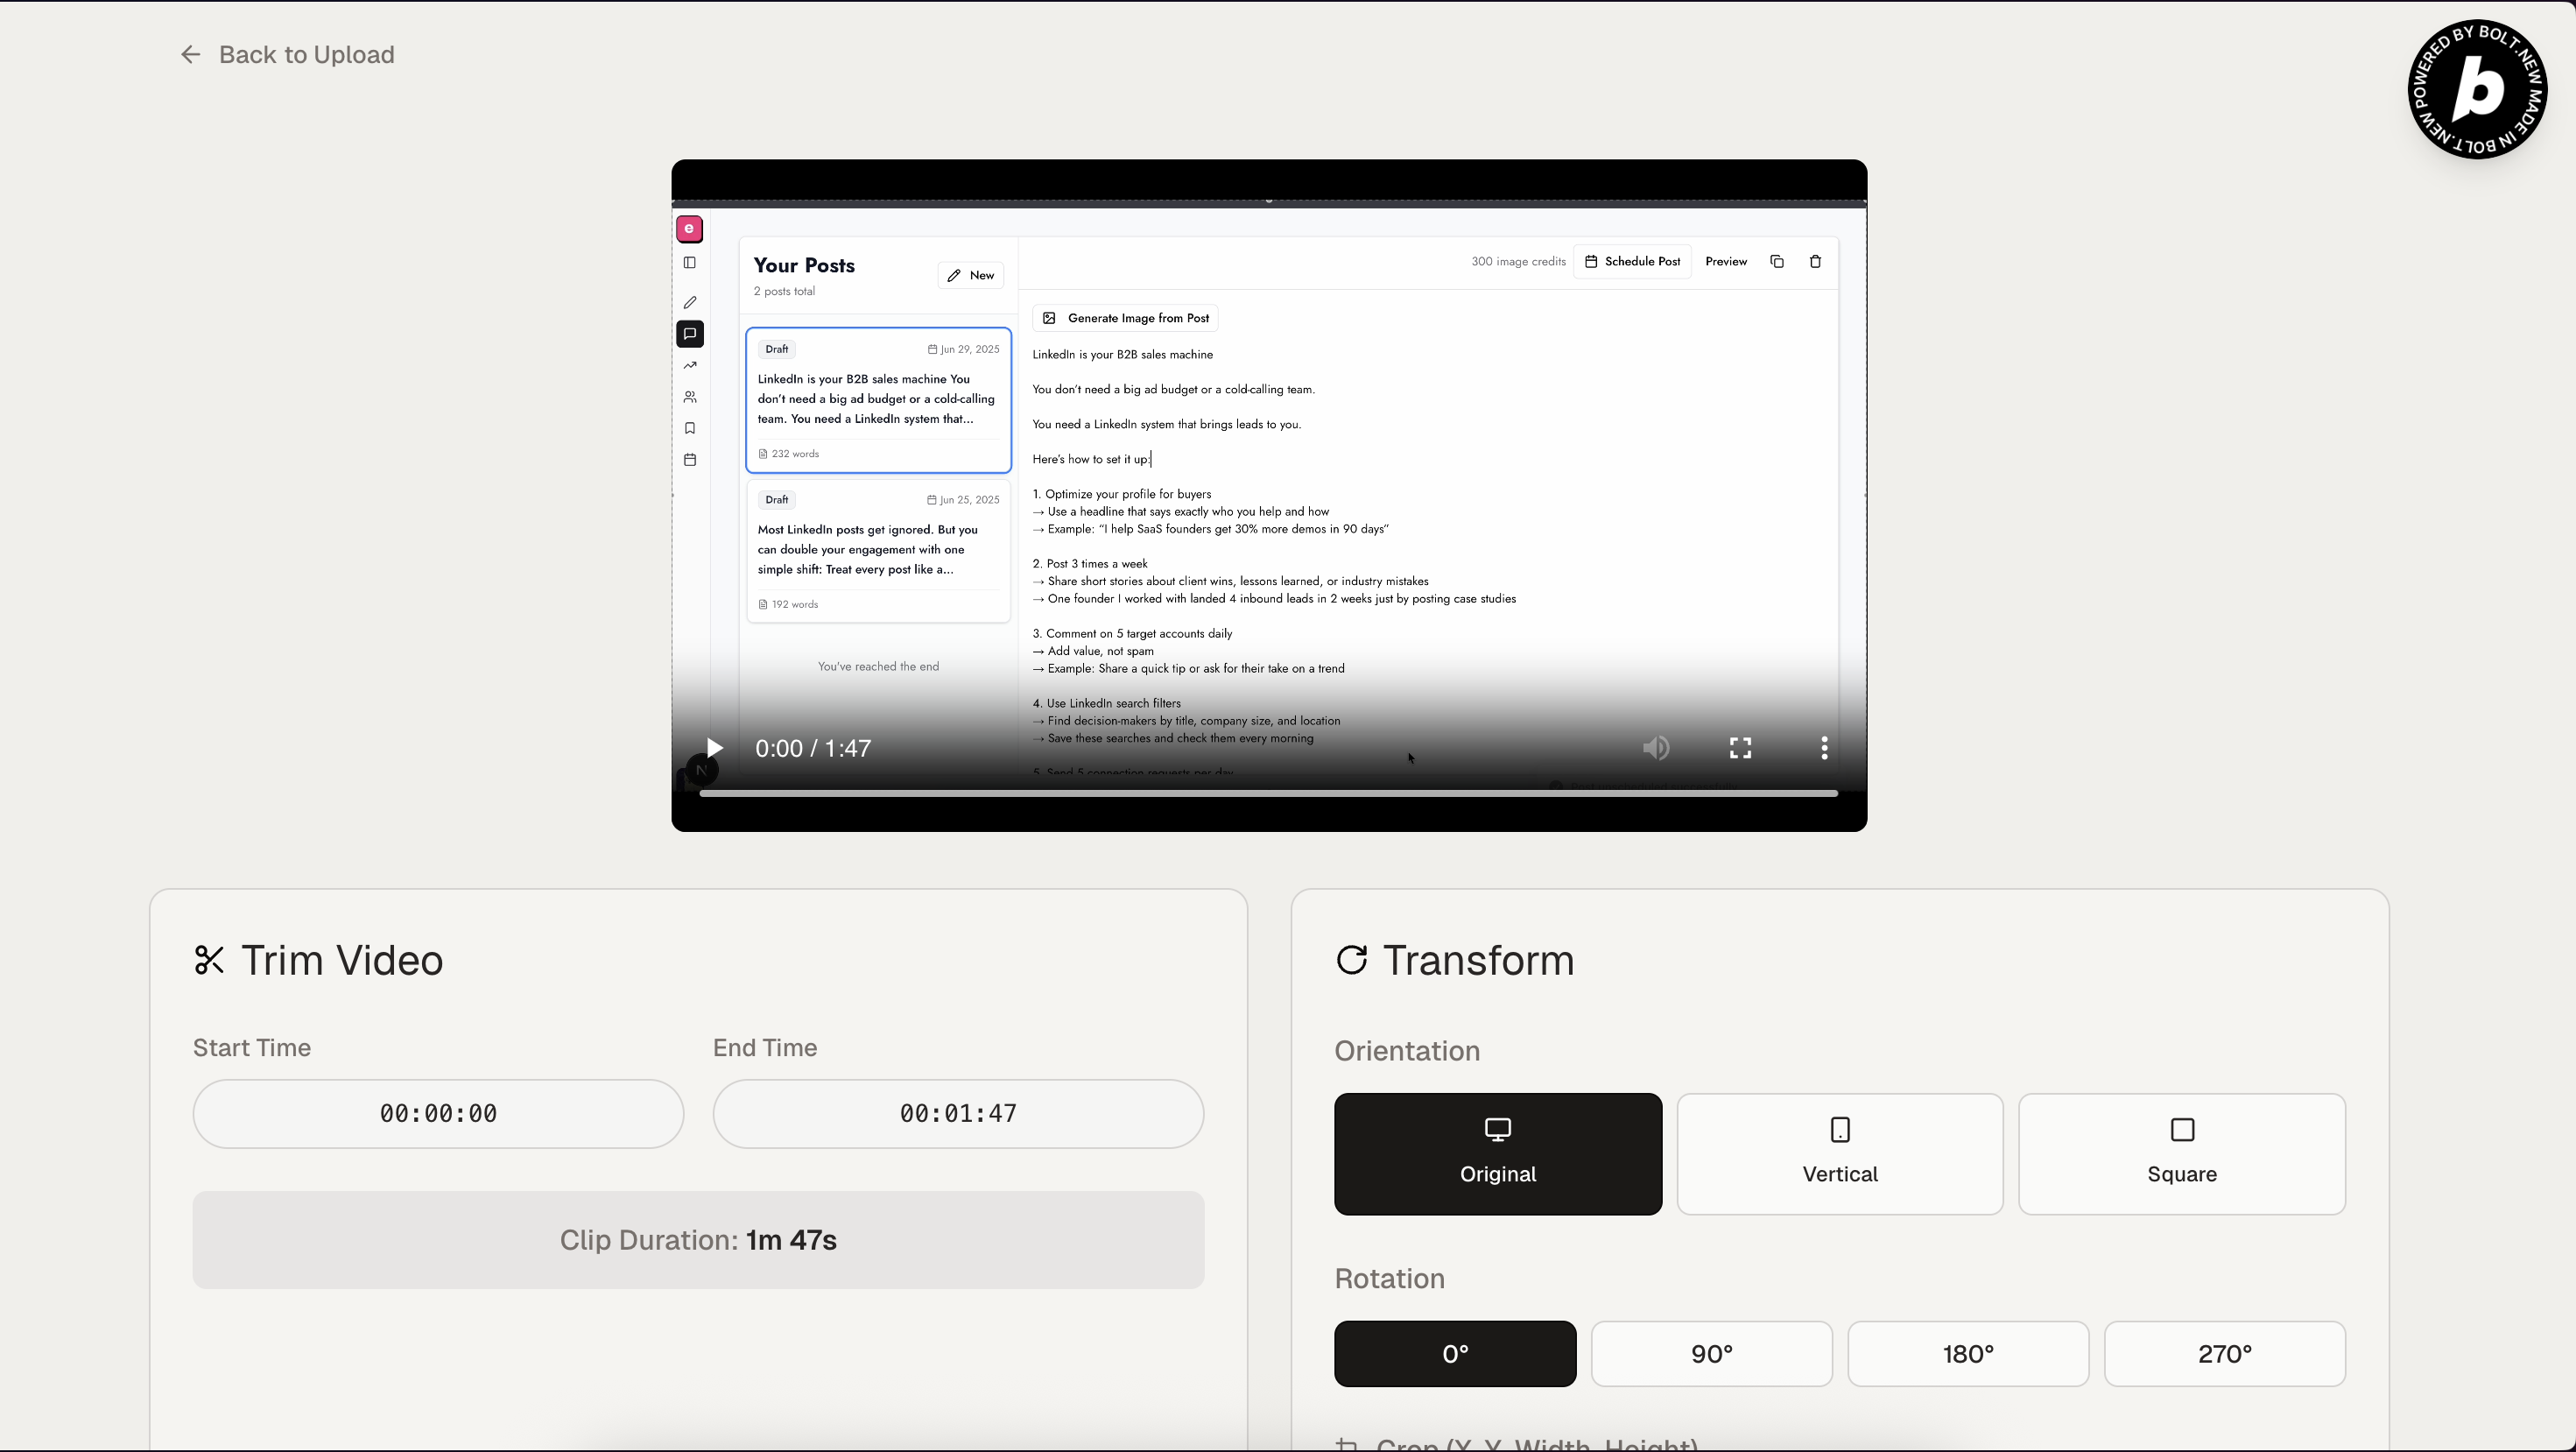Set rotation to 270°
The height and width of the screenshot is (1452, 2576).
coord(2224,1353)
